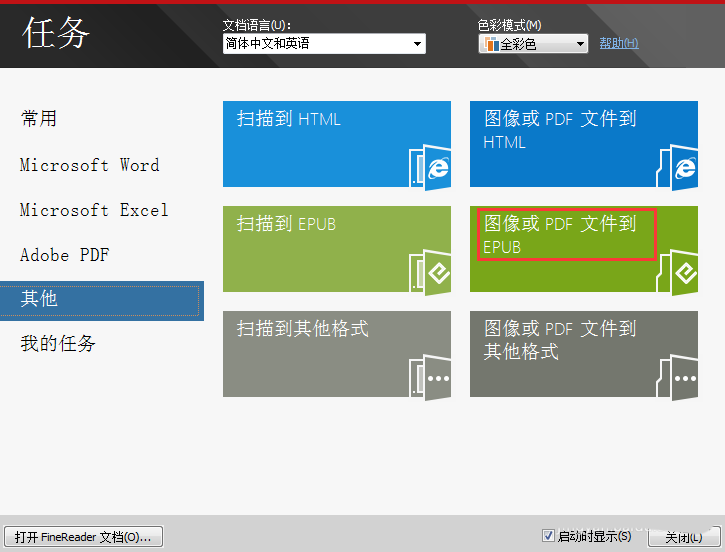Click the 关闭 button
The image size is (725, 552).
(683, 537)
